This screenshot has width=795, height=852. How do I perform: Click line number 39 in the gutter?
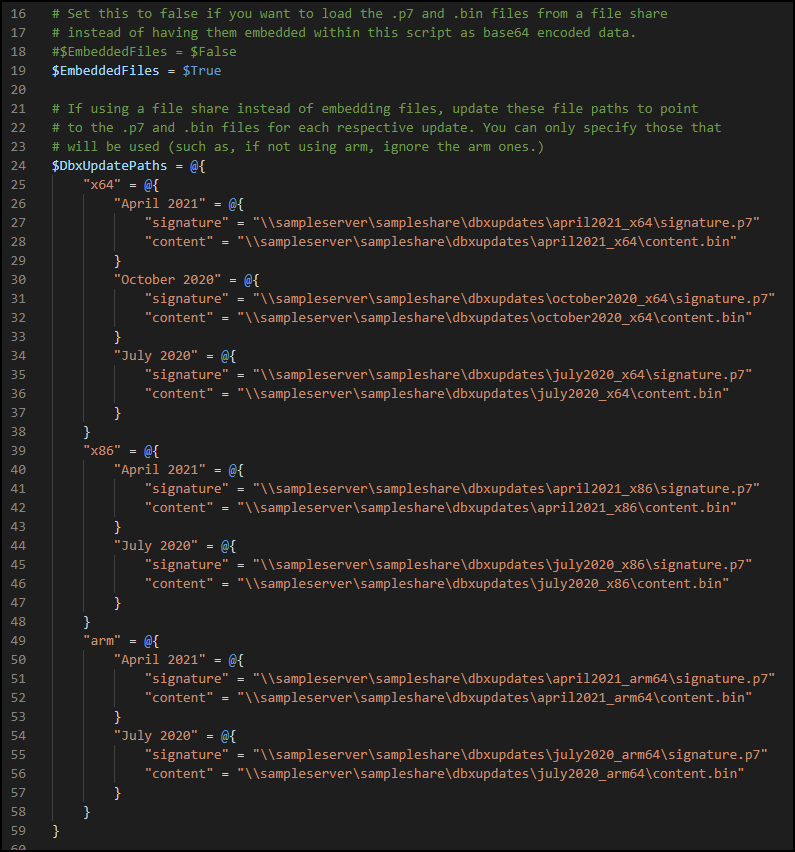[18, 450]
